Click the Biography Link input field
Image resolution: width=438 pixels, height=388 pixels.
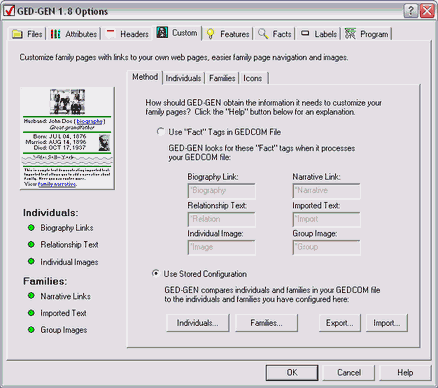[222, 191]
